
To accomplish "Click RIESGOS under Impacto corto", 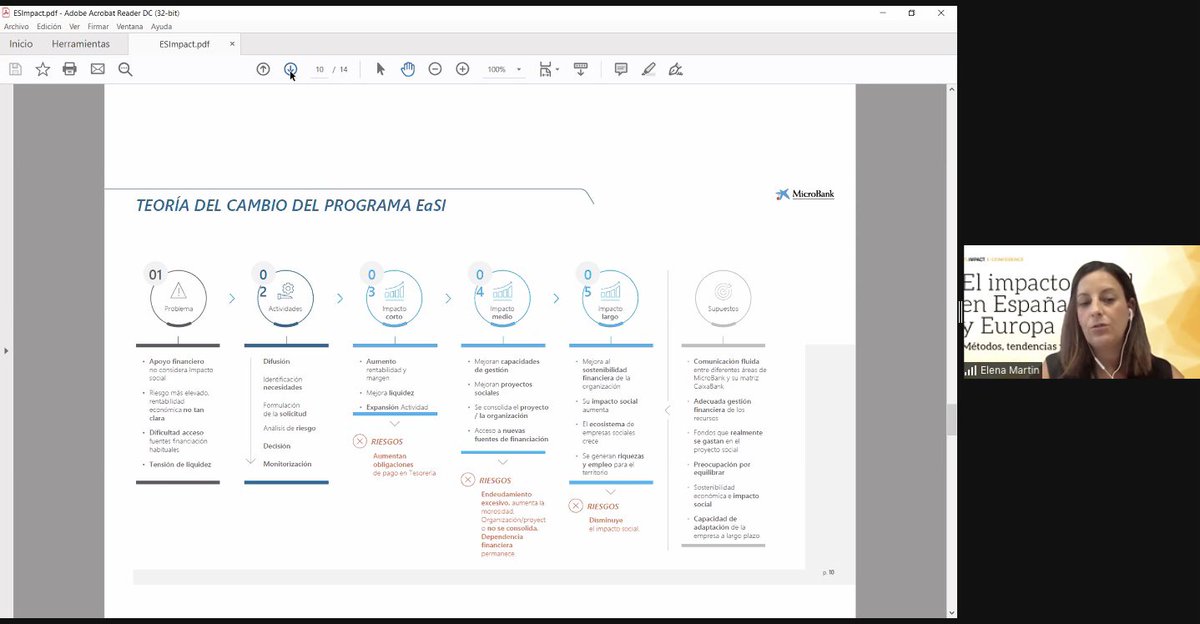I will [387, 441].
